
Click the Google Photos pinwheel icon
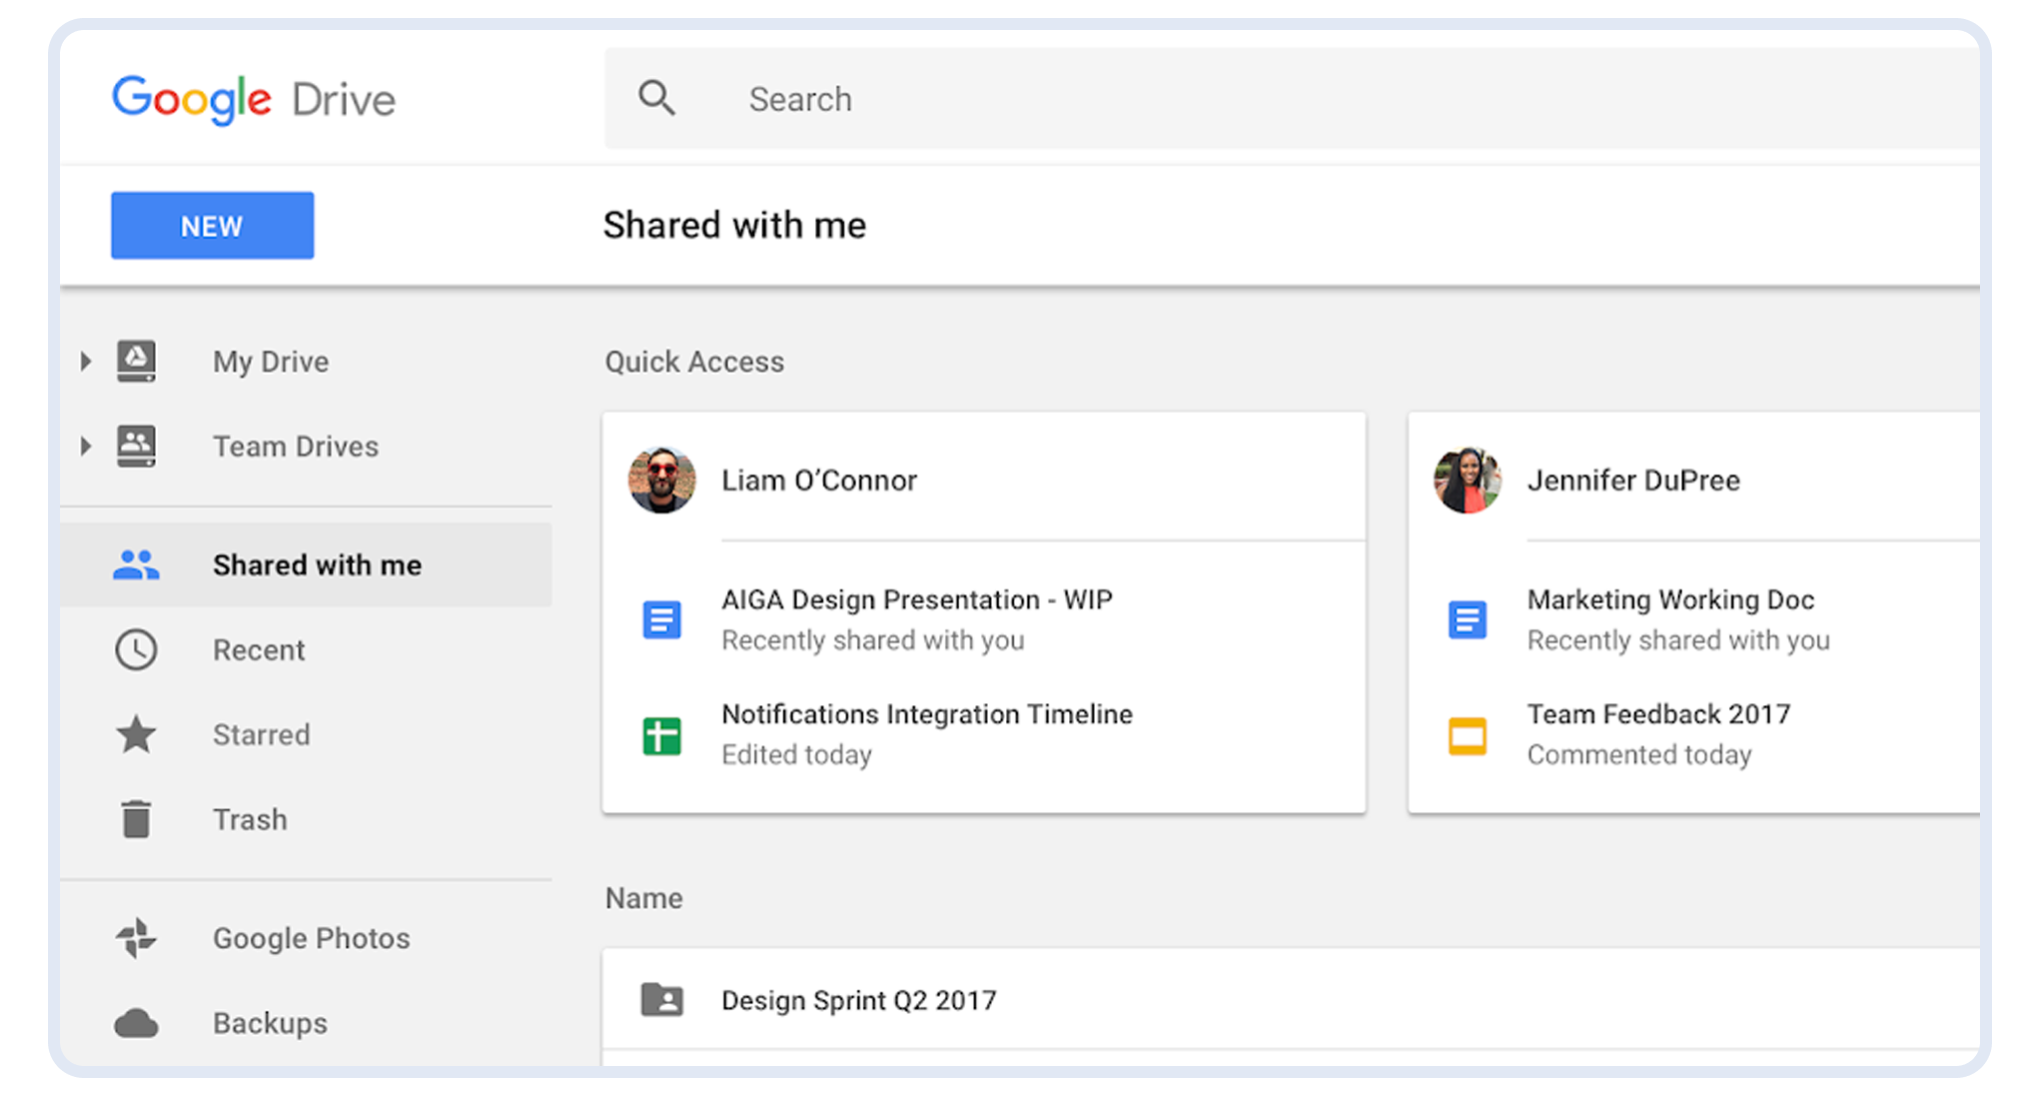(x=136, y=938)
